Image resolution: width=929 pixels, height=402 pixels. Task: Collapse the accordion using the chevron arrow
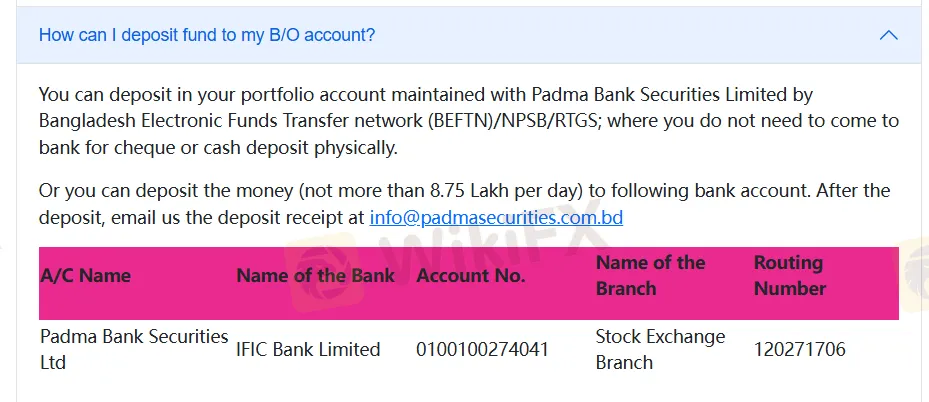(x=887, y=35)
